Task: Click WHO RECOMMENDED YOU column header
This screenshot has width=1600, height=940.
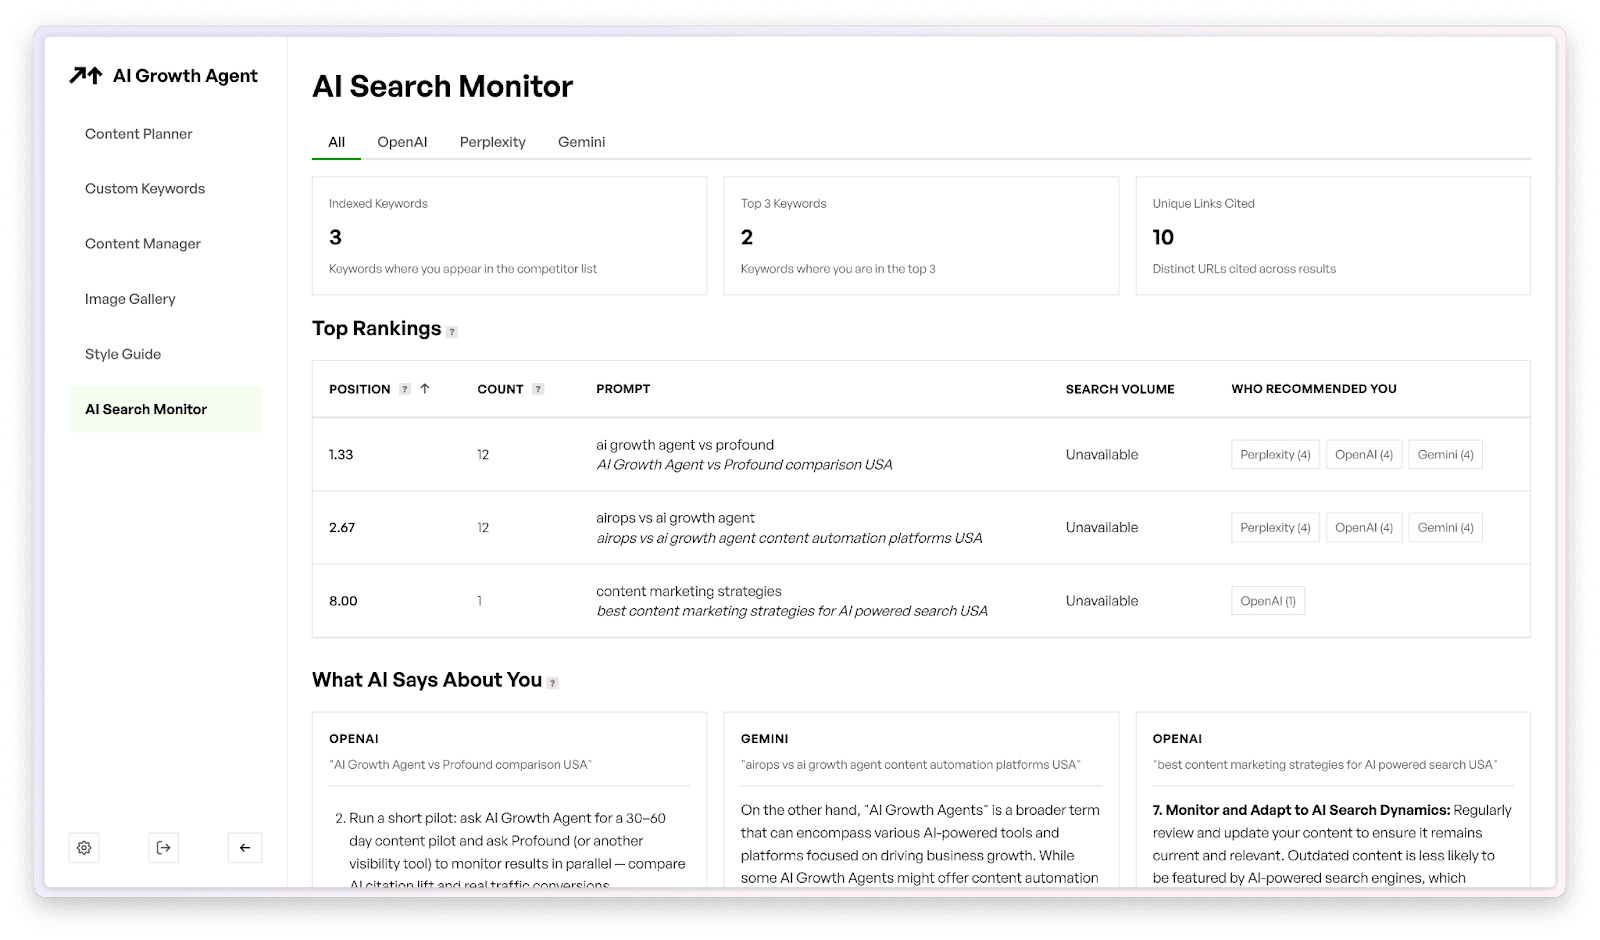Action: 1314,389
